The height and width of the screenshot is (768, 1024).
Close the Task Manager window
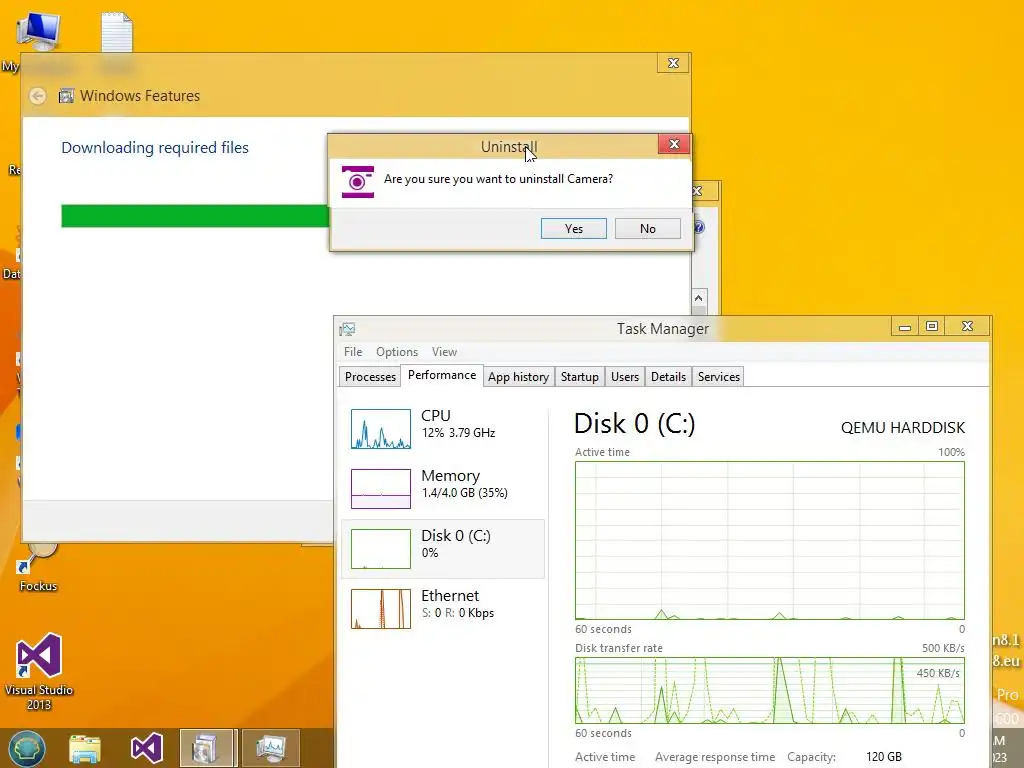tap(967, 327)
